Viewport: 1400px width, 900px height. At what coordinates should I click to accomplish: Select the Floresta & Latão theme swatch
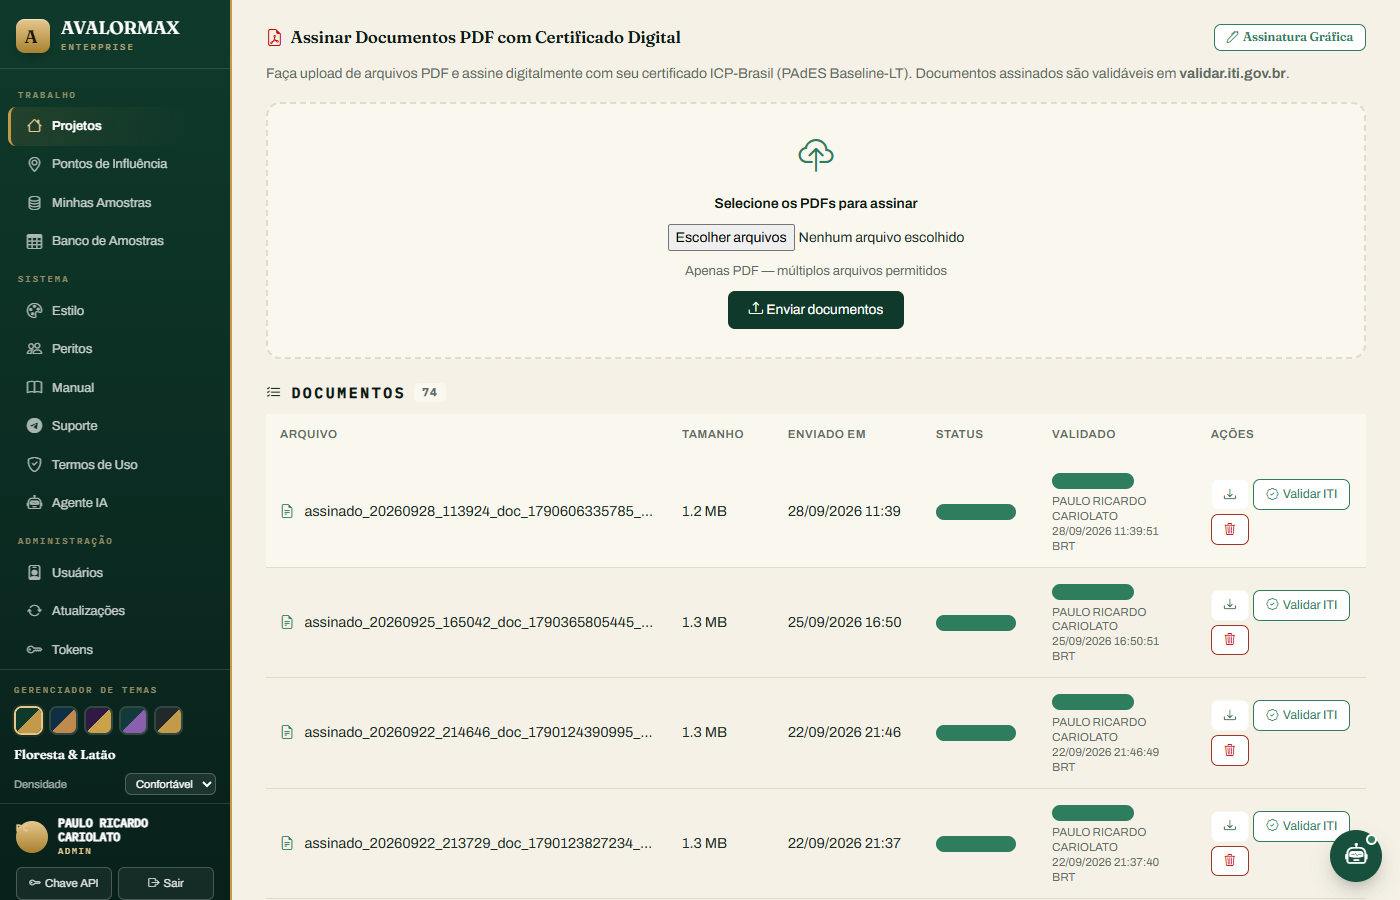(x=28, y=720)
